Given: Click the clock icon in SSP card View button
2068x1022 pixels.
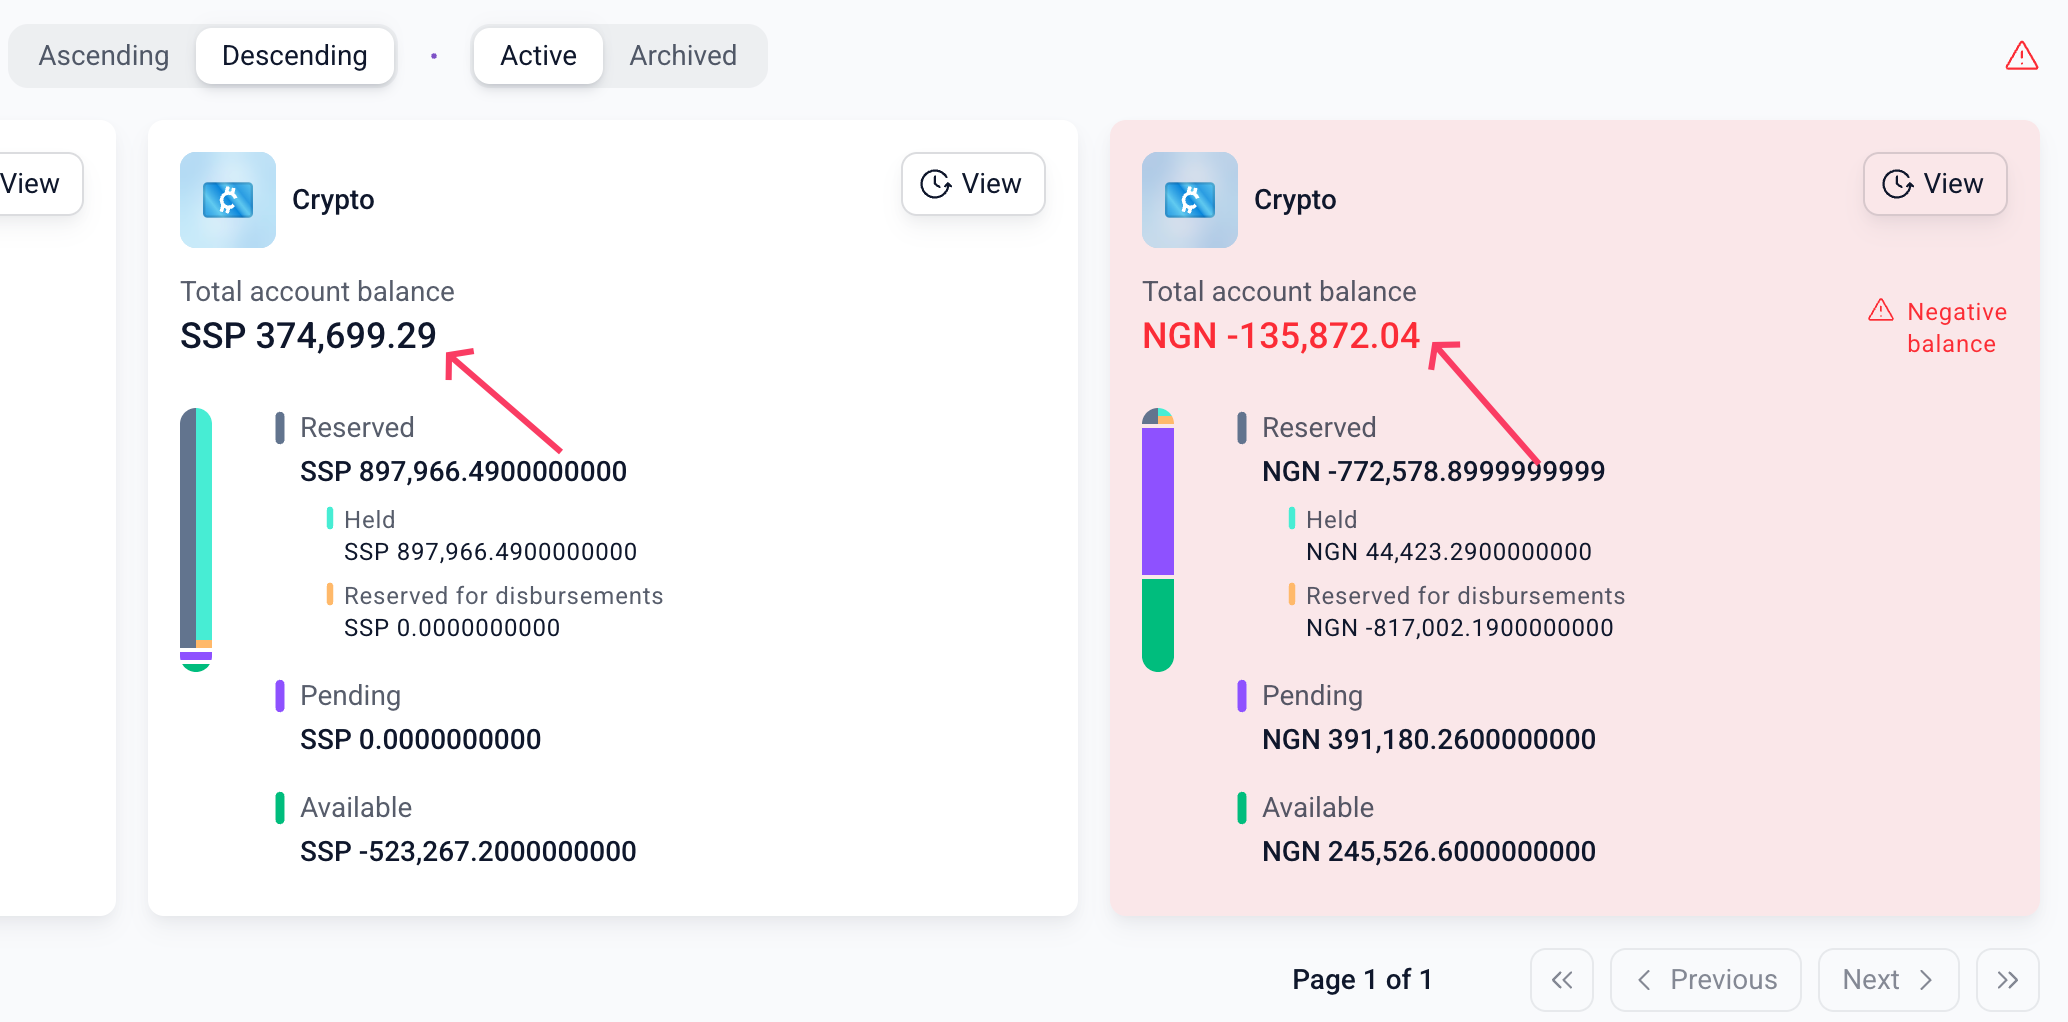Looking at the screenshot, I should click(936, 184).
